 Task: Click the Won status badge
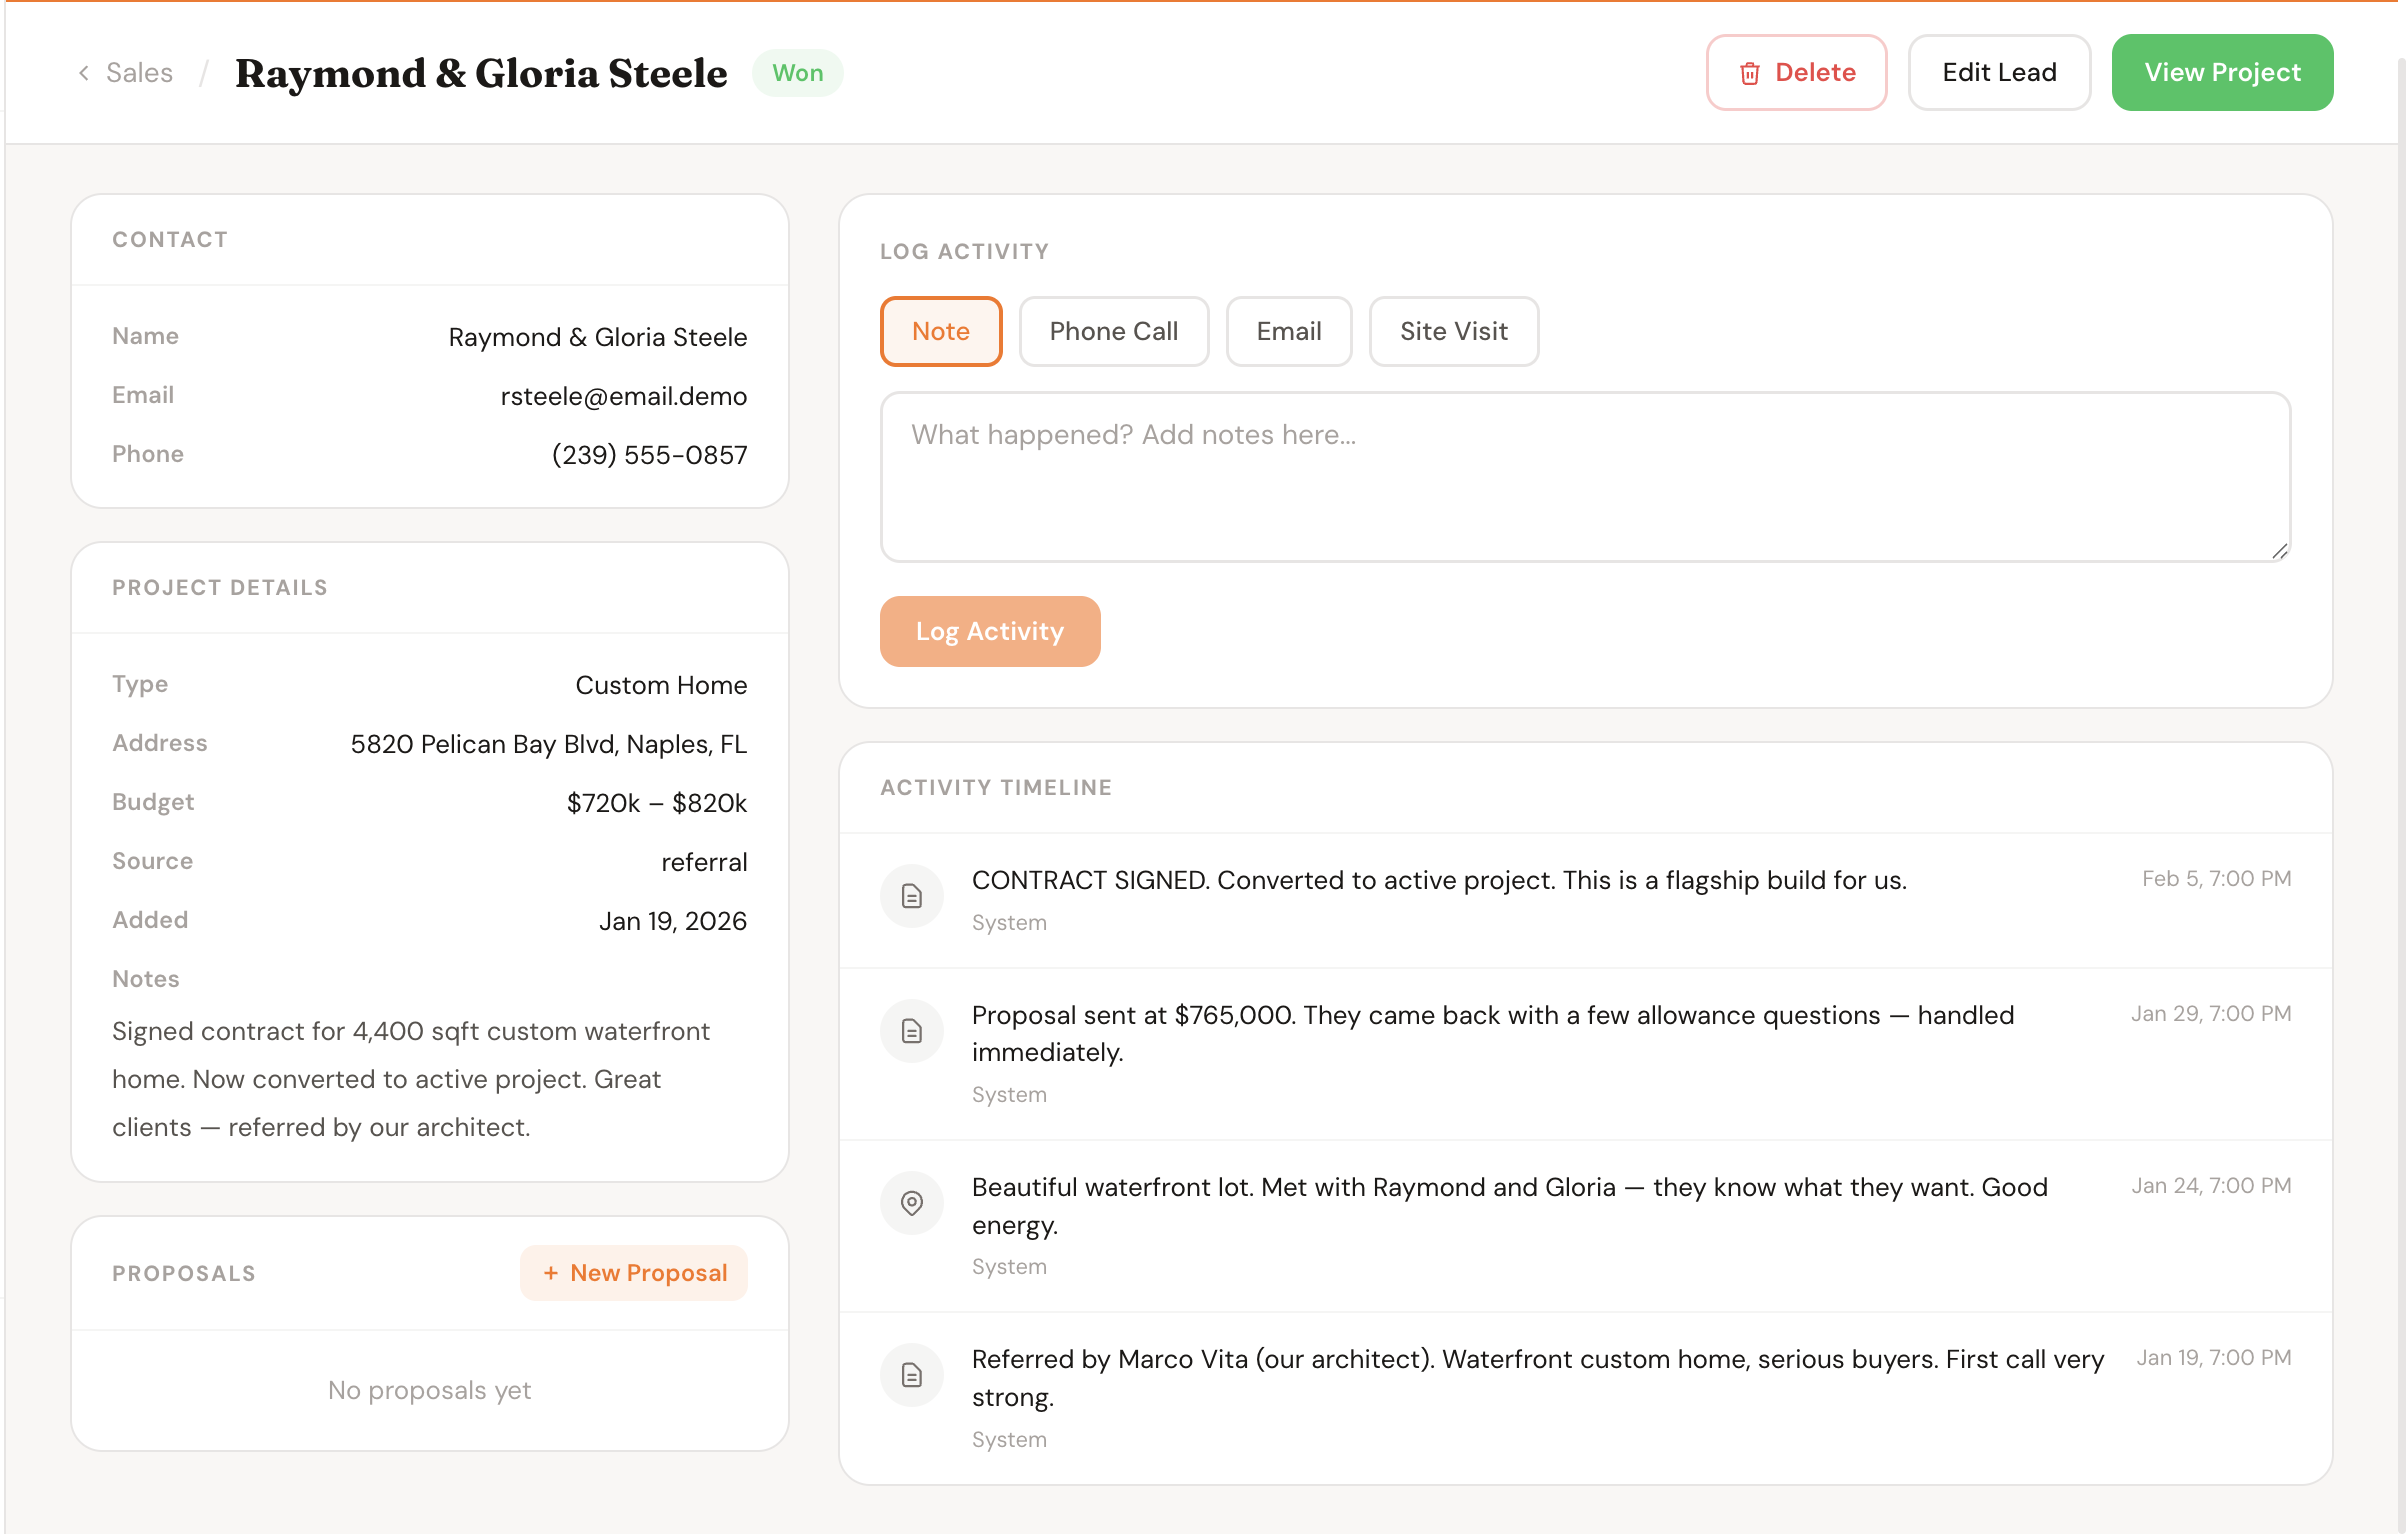[x=797, y=73]
